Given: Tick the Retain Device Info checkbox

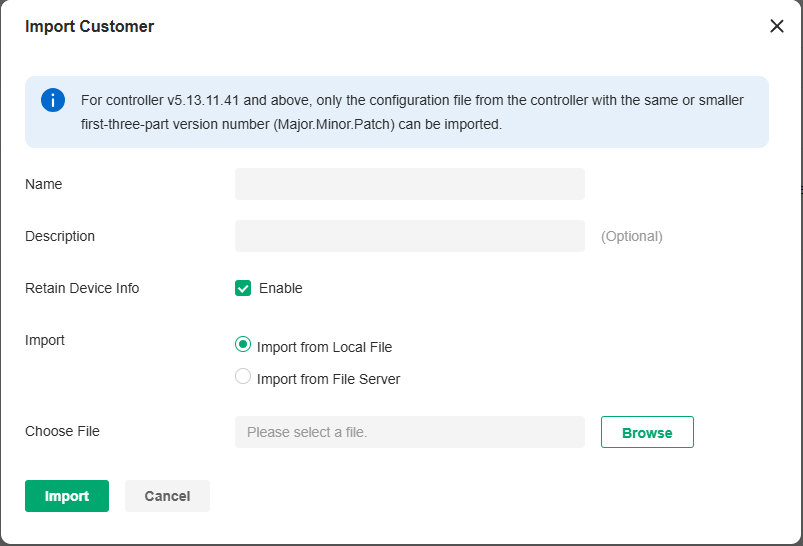Looking at the screenshot, I should point(243,288).
